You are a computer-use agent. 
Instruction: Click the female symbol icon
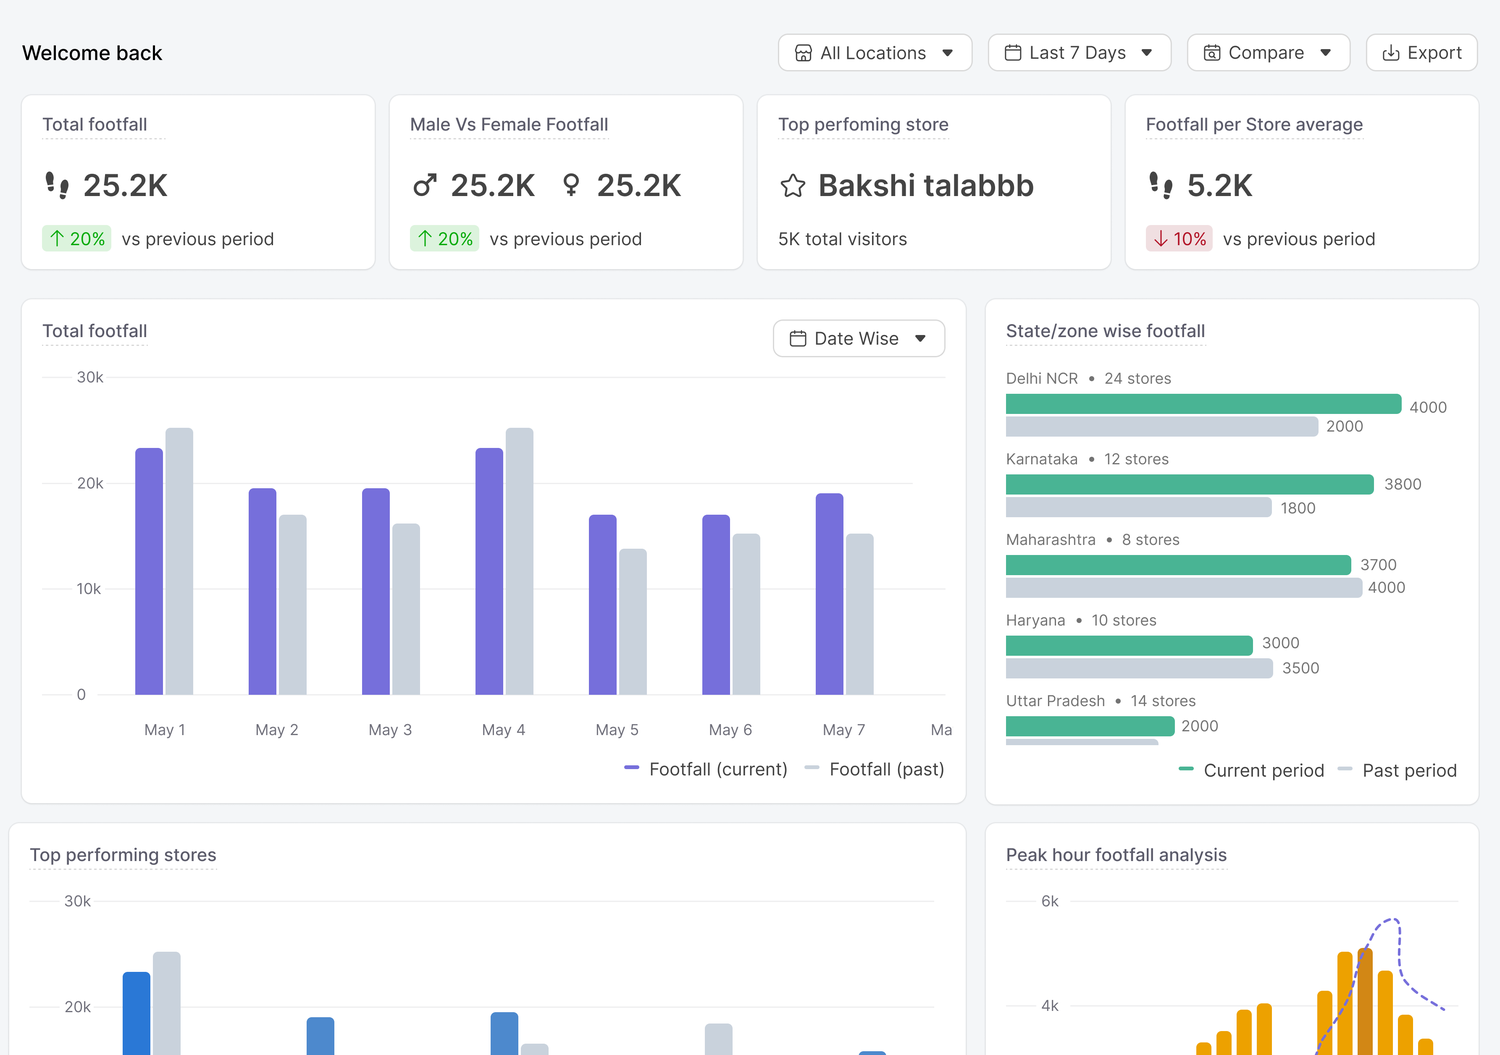click(571, 185)
